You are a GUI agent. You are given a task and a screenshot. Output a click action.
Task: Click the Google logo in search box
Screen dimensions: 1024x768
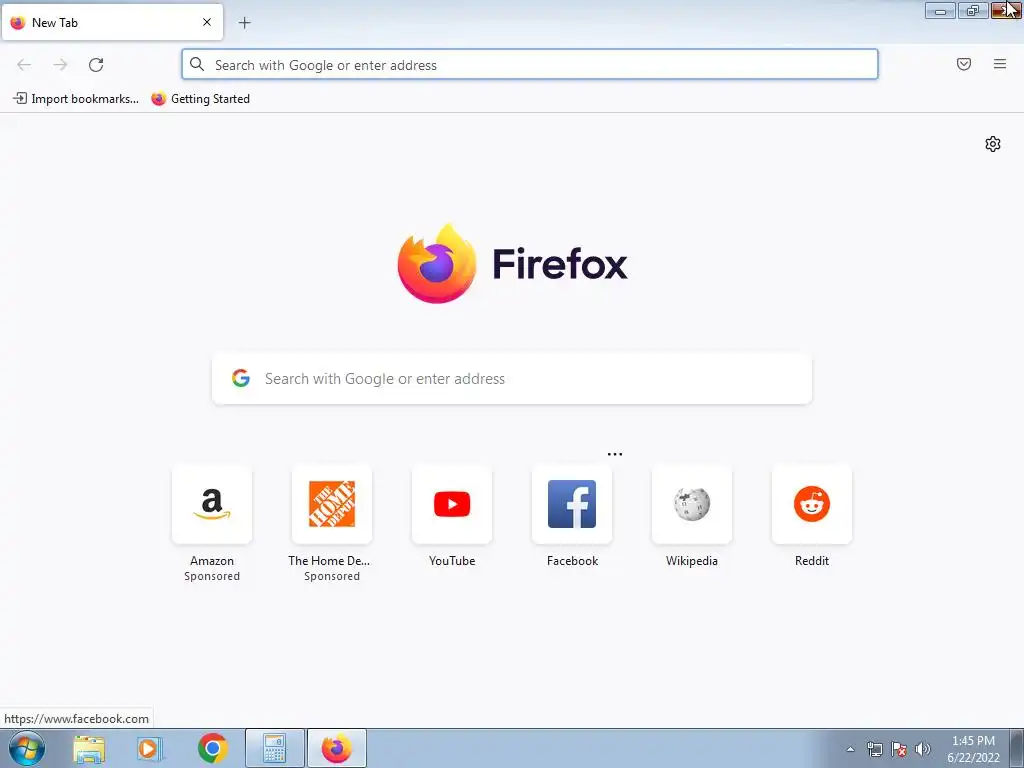click(241, 378)
